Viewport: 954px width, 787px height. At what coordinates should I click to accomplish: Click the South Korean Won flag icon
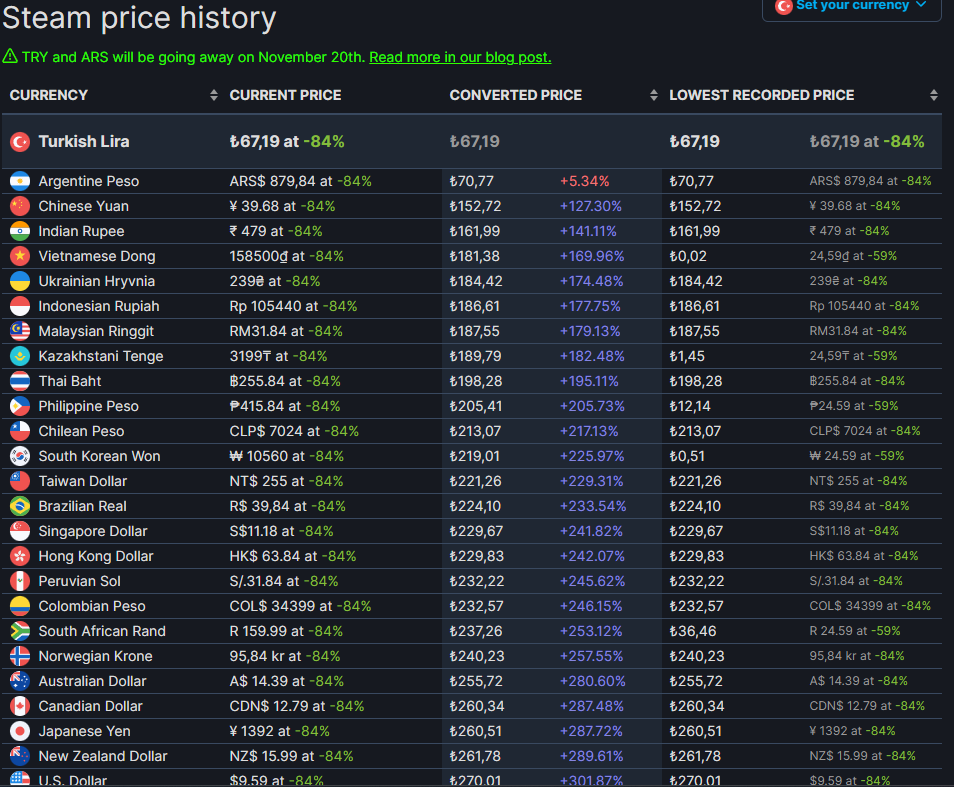pyautogui.click(x=20, y=456)
